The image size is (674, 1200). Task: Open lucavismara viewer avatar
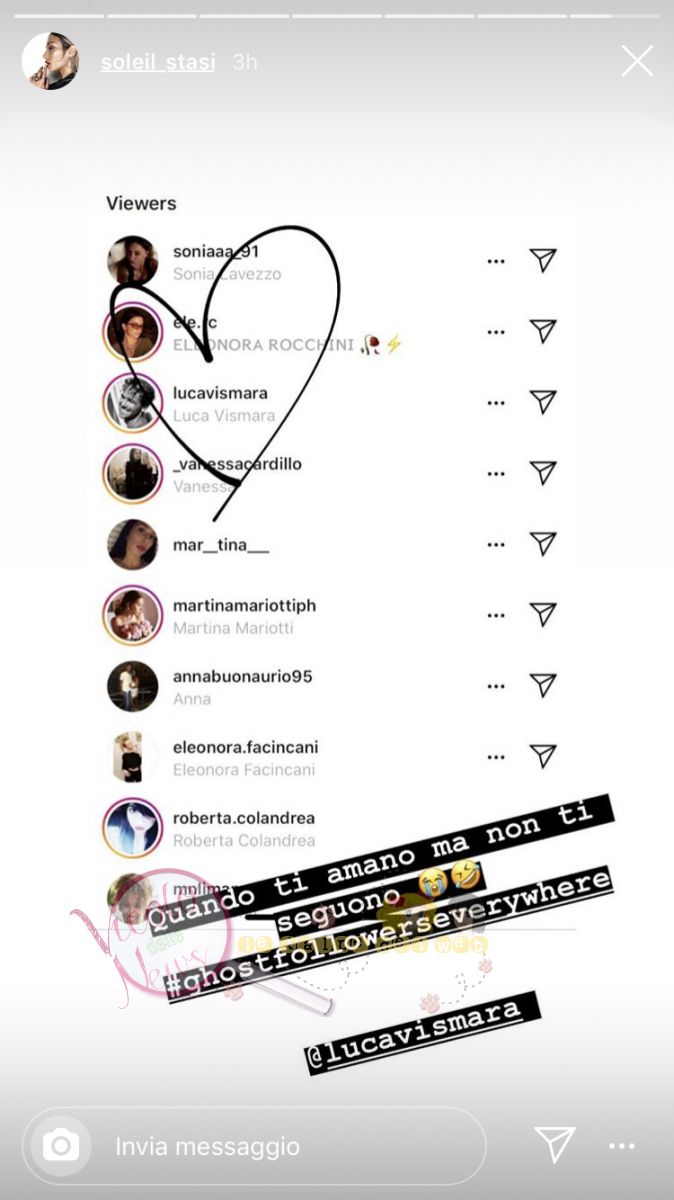point(132,403)
